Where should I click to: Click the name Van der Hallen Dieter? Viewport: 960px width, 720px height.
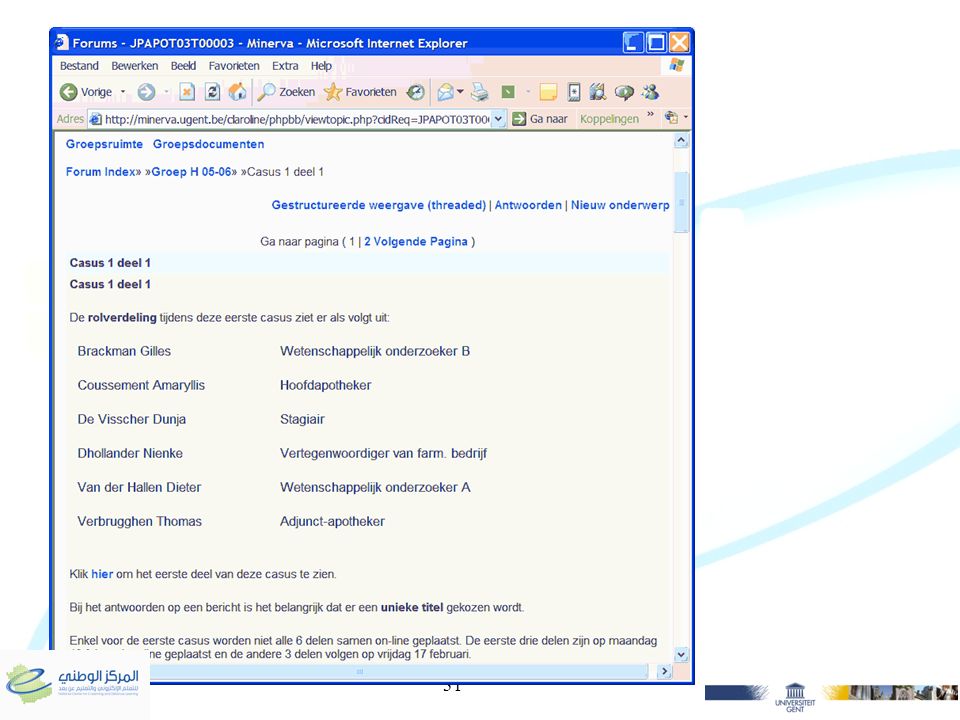pyautogui.click(x=139, y=487)
